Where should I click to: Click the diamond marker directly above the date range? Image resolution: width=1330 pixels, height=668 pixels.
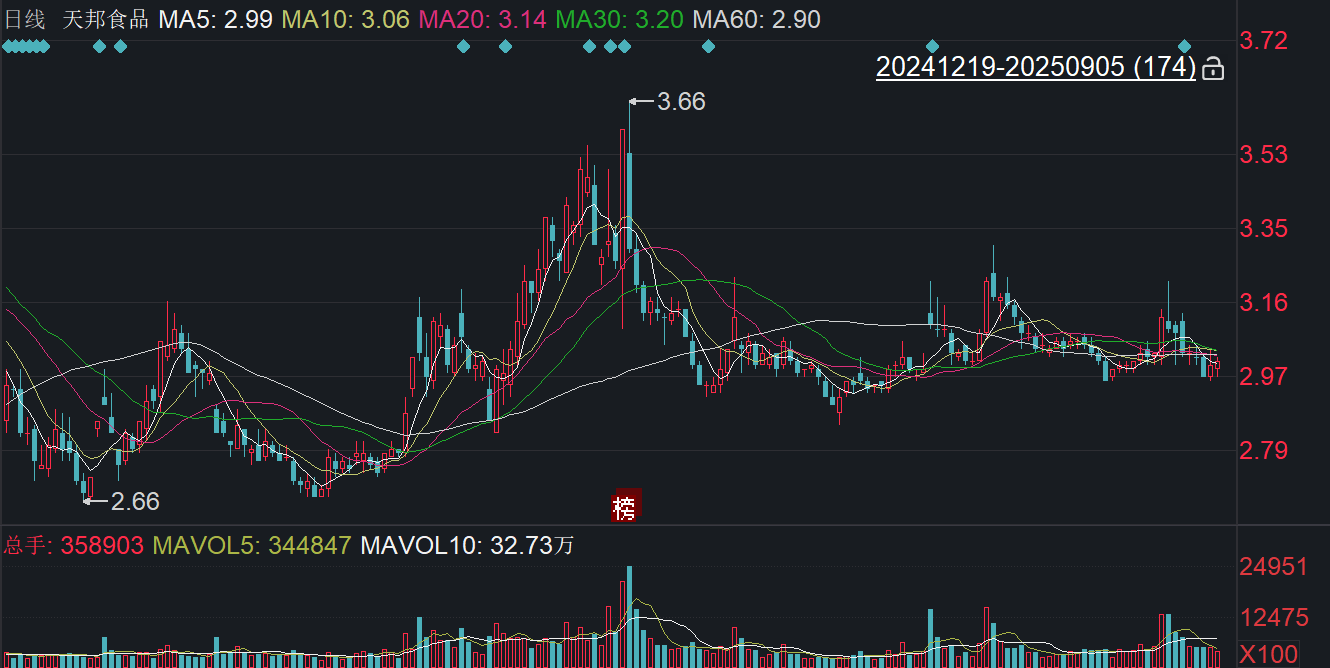tap(932, 46)
